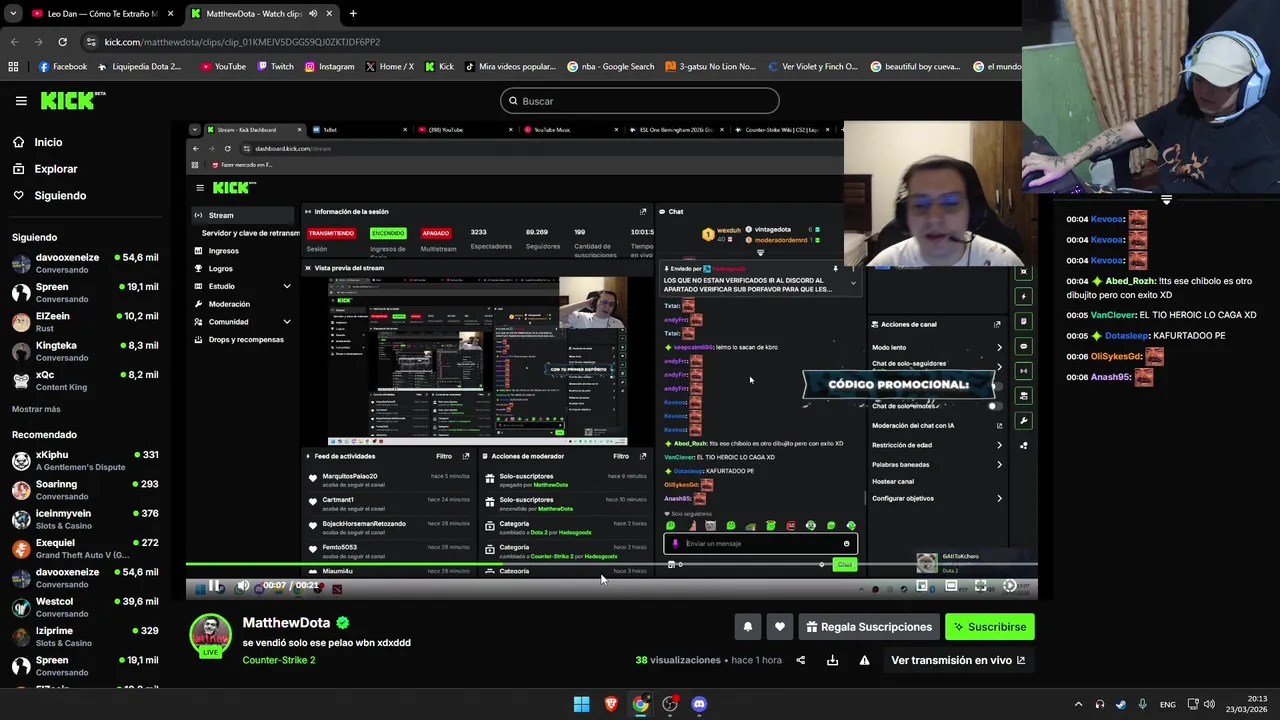This screenshot has height=720, width=1280.
Task: Click the Kick logo in the header
Action: [73, 100]
